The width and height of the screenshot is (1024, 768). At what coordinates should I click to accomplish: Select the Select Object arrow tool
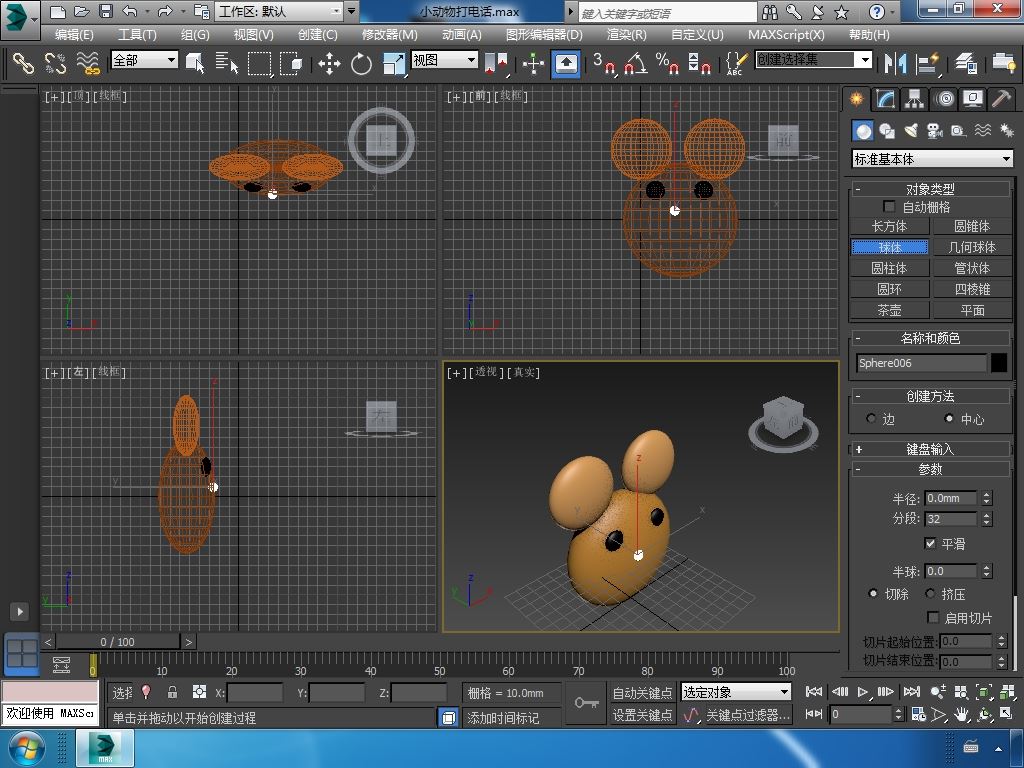click(x=195, y=63)
